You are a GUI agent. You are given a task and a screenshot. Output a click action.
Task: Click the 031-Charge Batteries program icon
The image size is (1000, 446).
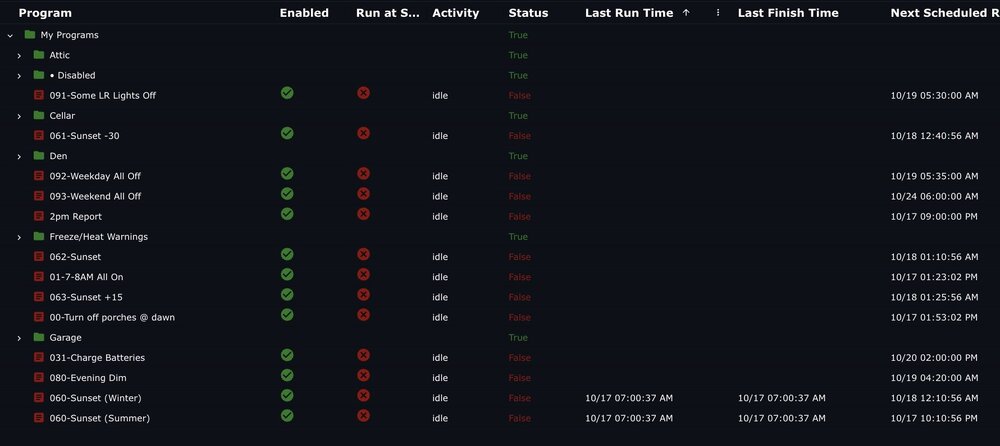[x=39, y=357]
